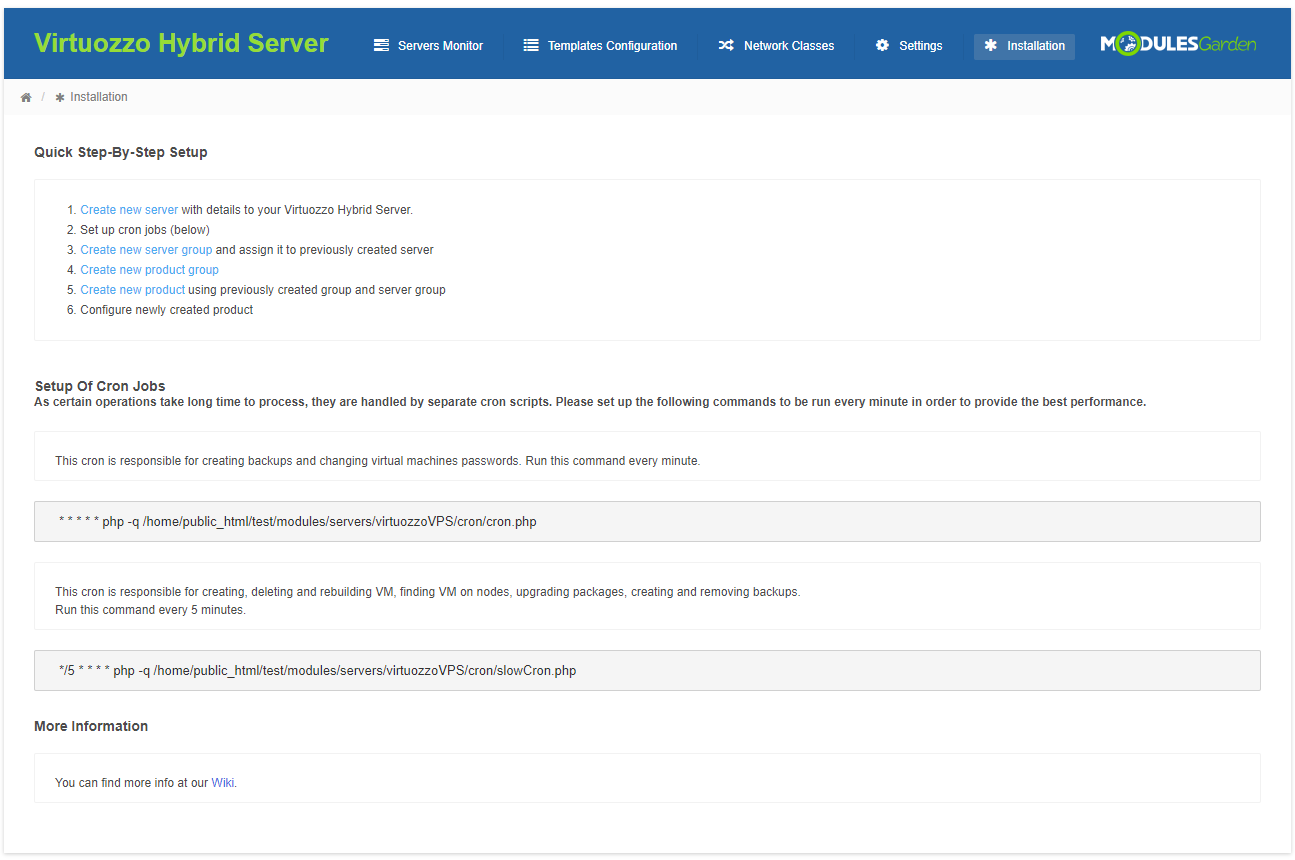Open Templates Configuration menu item
Screen dimensions: 1295x860
[x=601, y=46]
